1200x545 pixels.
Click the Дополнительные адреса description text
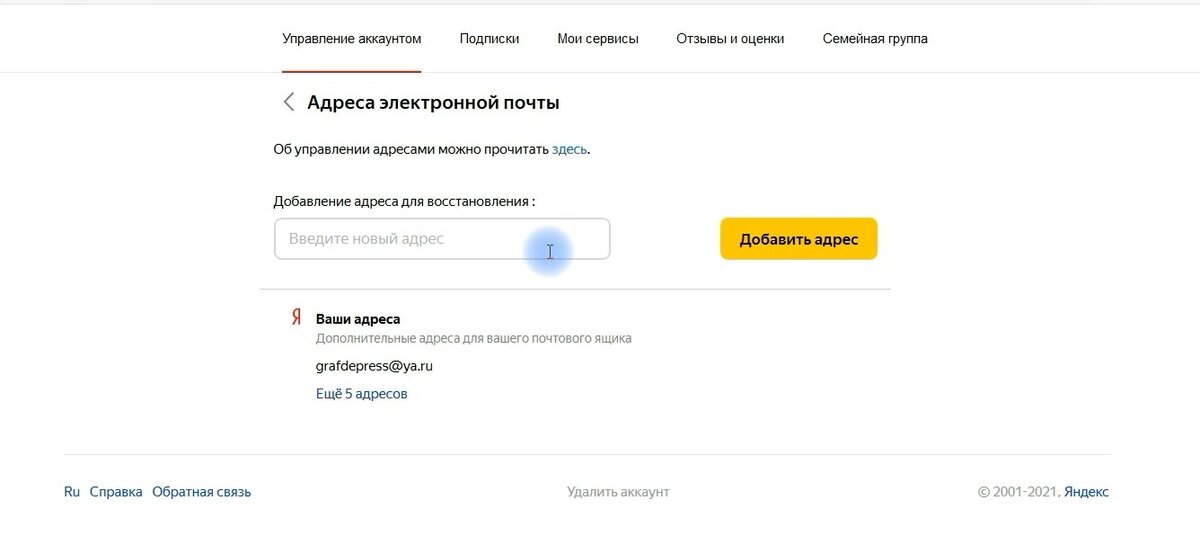[474, 339]
